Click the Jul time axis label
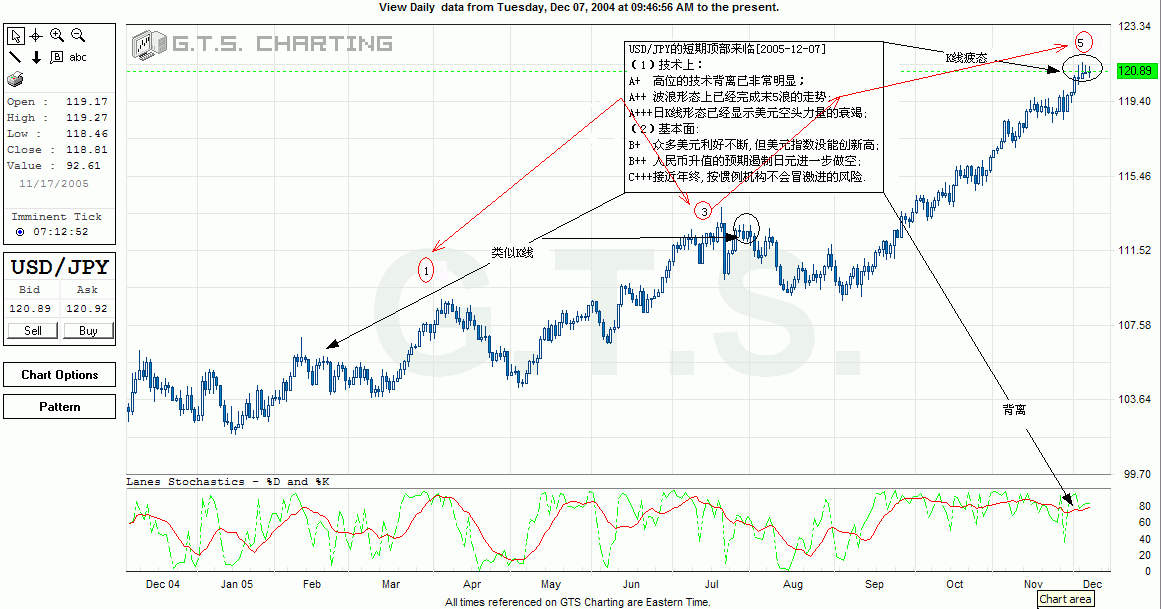This screenshot has width=1161, height=609. point(712,584)
